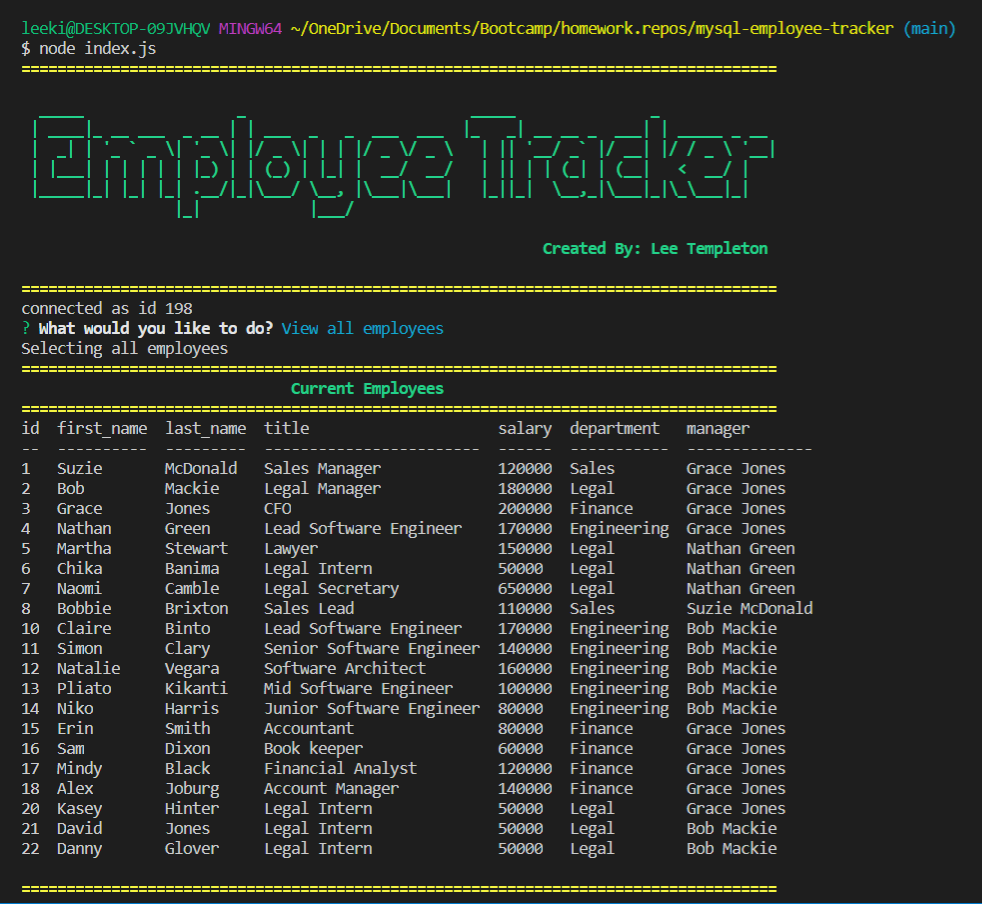Image resolution: width=982 pixels, height=904 pixels.
Task: Click 'Brixton' in the last_name column
Action: coord(196,608)
